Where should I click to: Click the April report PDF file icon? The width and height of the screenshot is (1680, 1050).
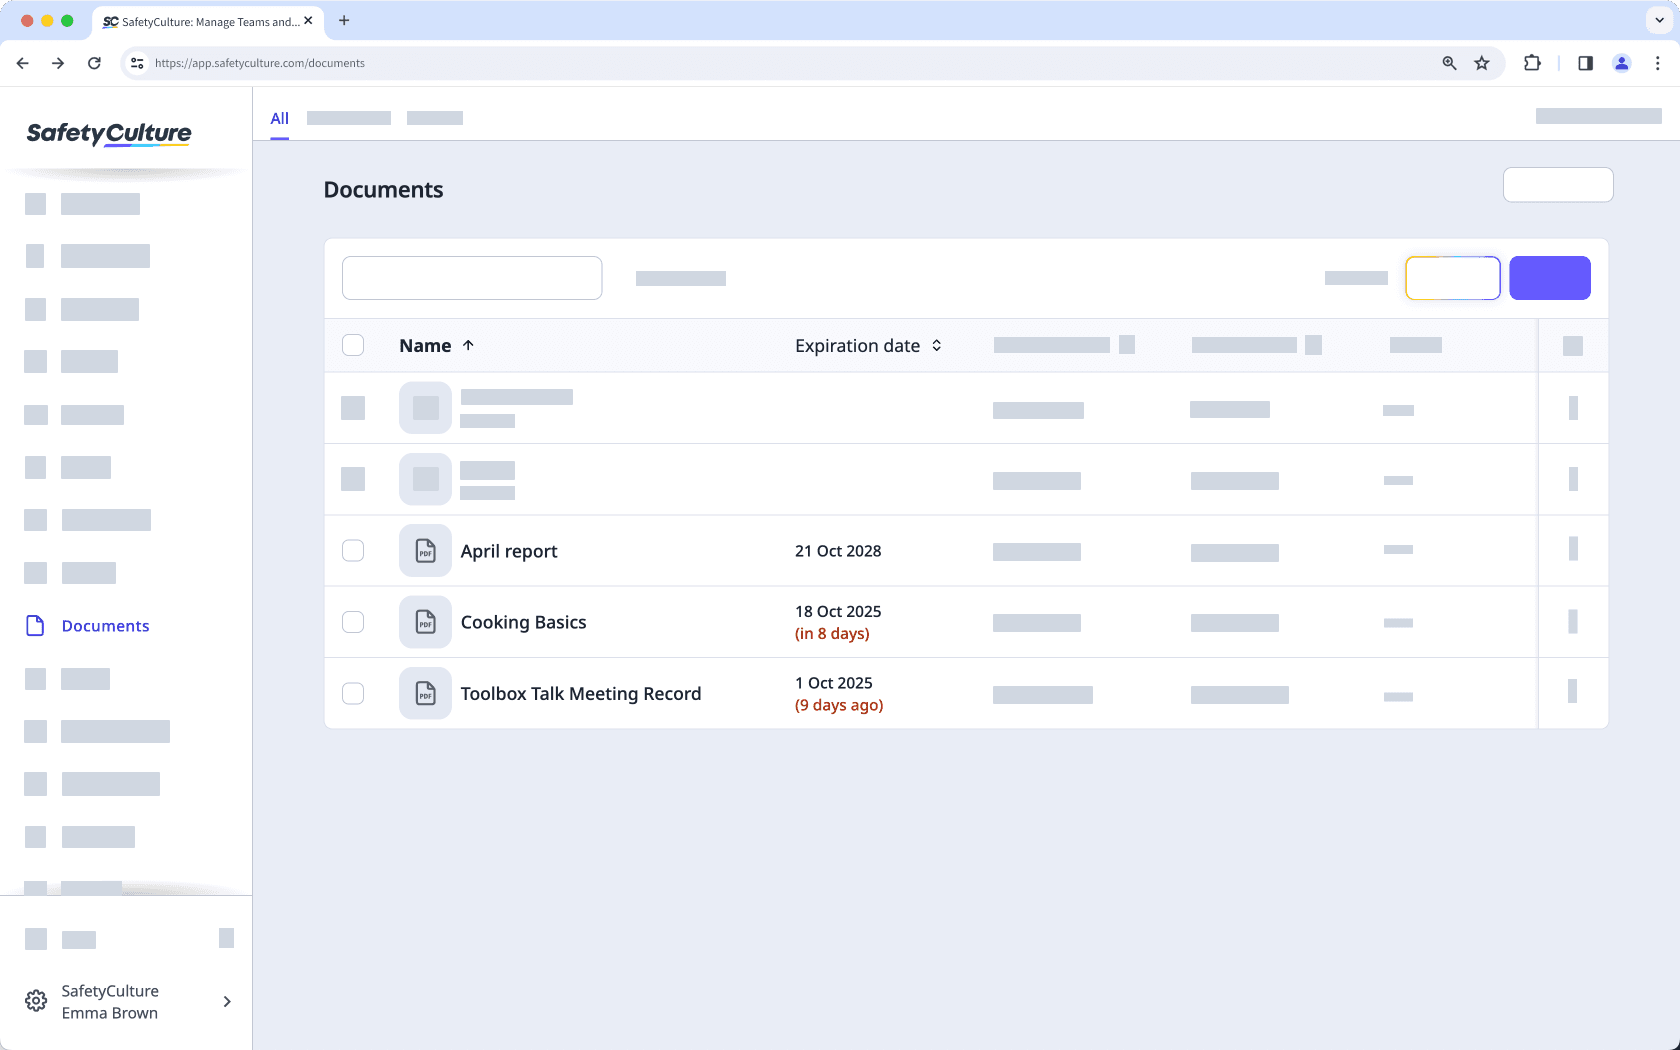425,551
